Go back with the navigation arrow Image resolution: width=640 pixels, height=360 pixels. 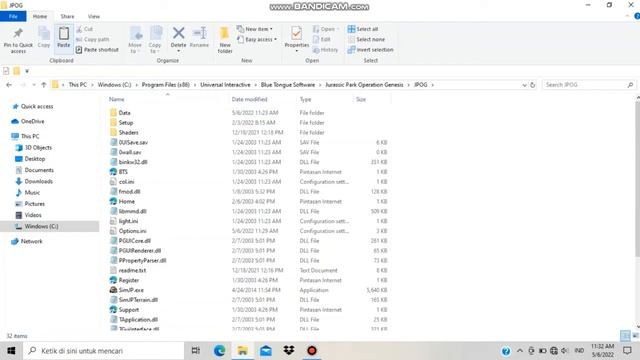[9, 85]
